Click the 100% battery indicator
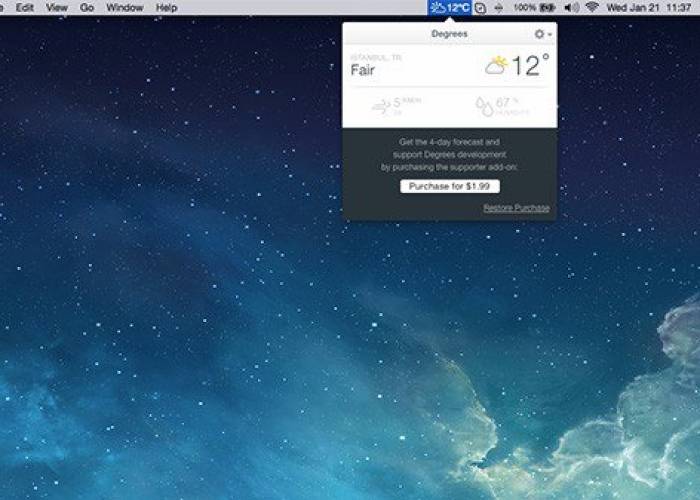This screenshot has width=700, height=500. coord(534,8)
